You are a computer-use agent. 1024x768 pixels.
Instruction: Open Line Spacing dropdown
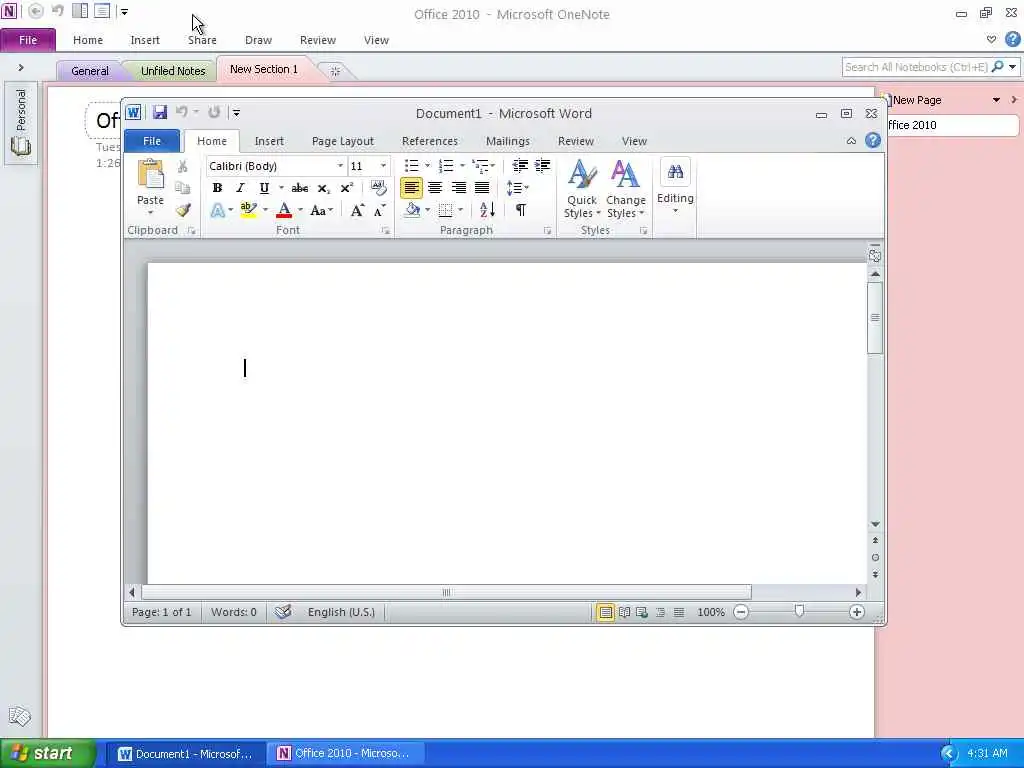(517, 188)
